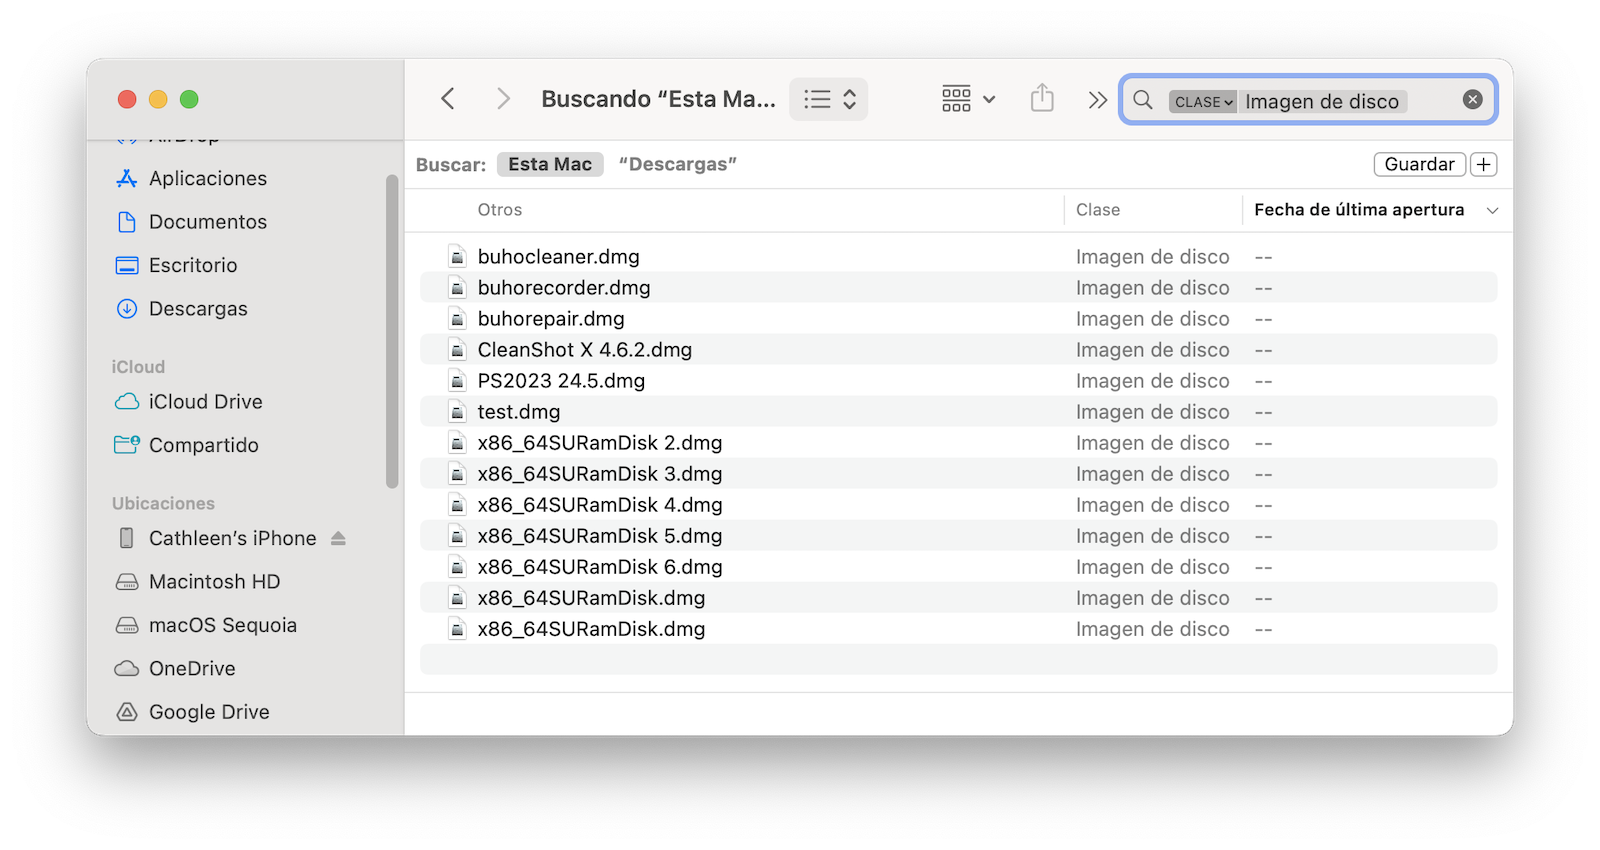This screenshot has height=850, width=1600.
Task: Click the disk image icon of test.dmg
Action: coord(457,412)
